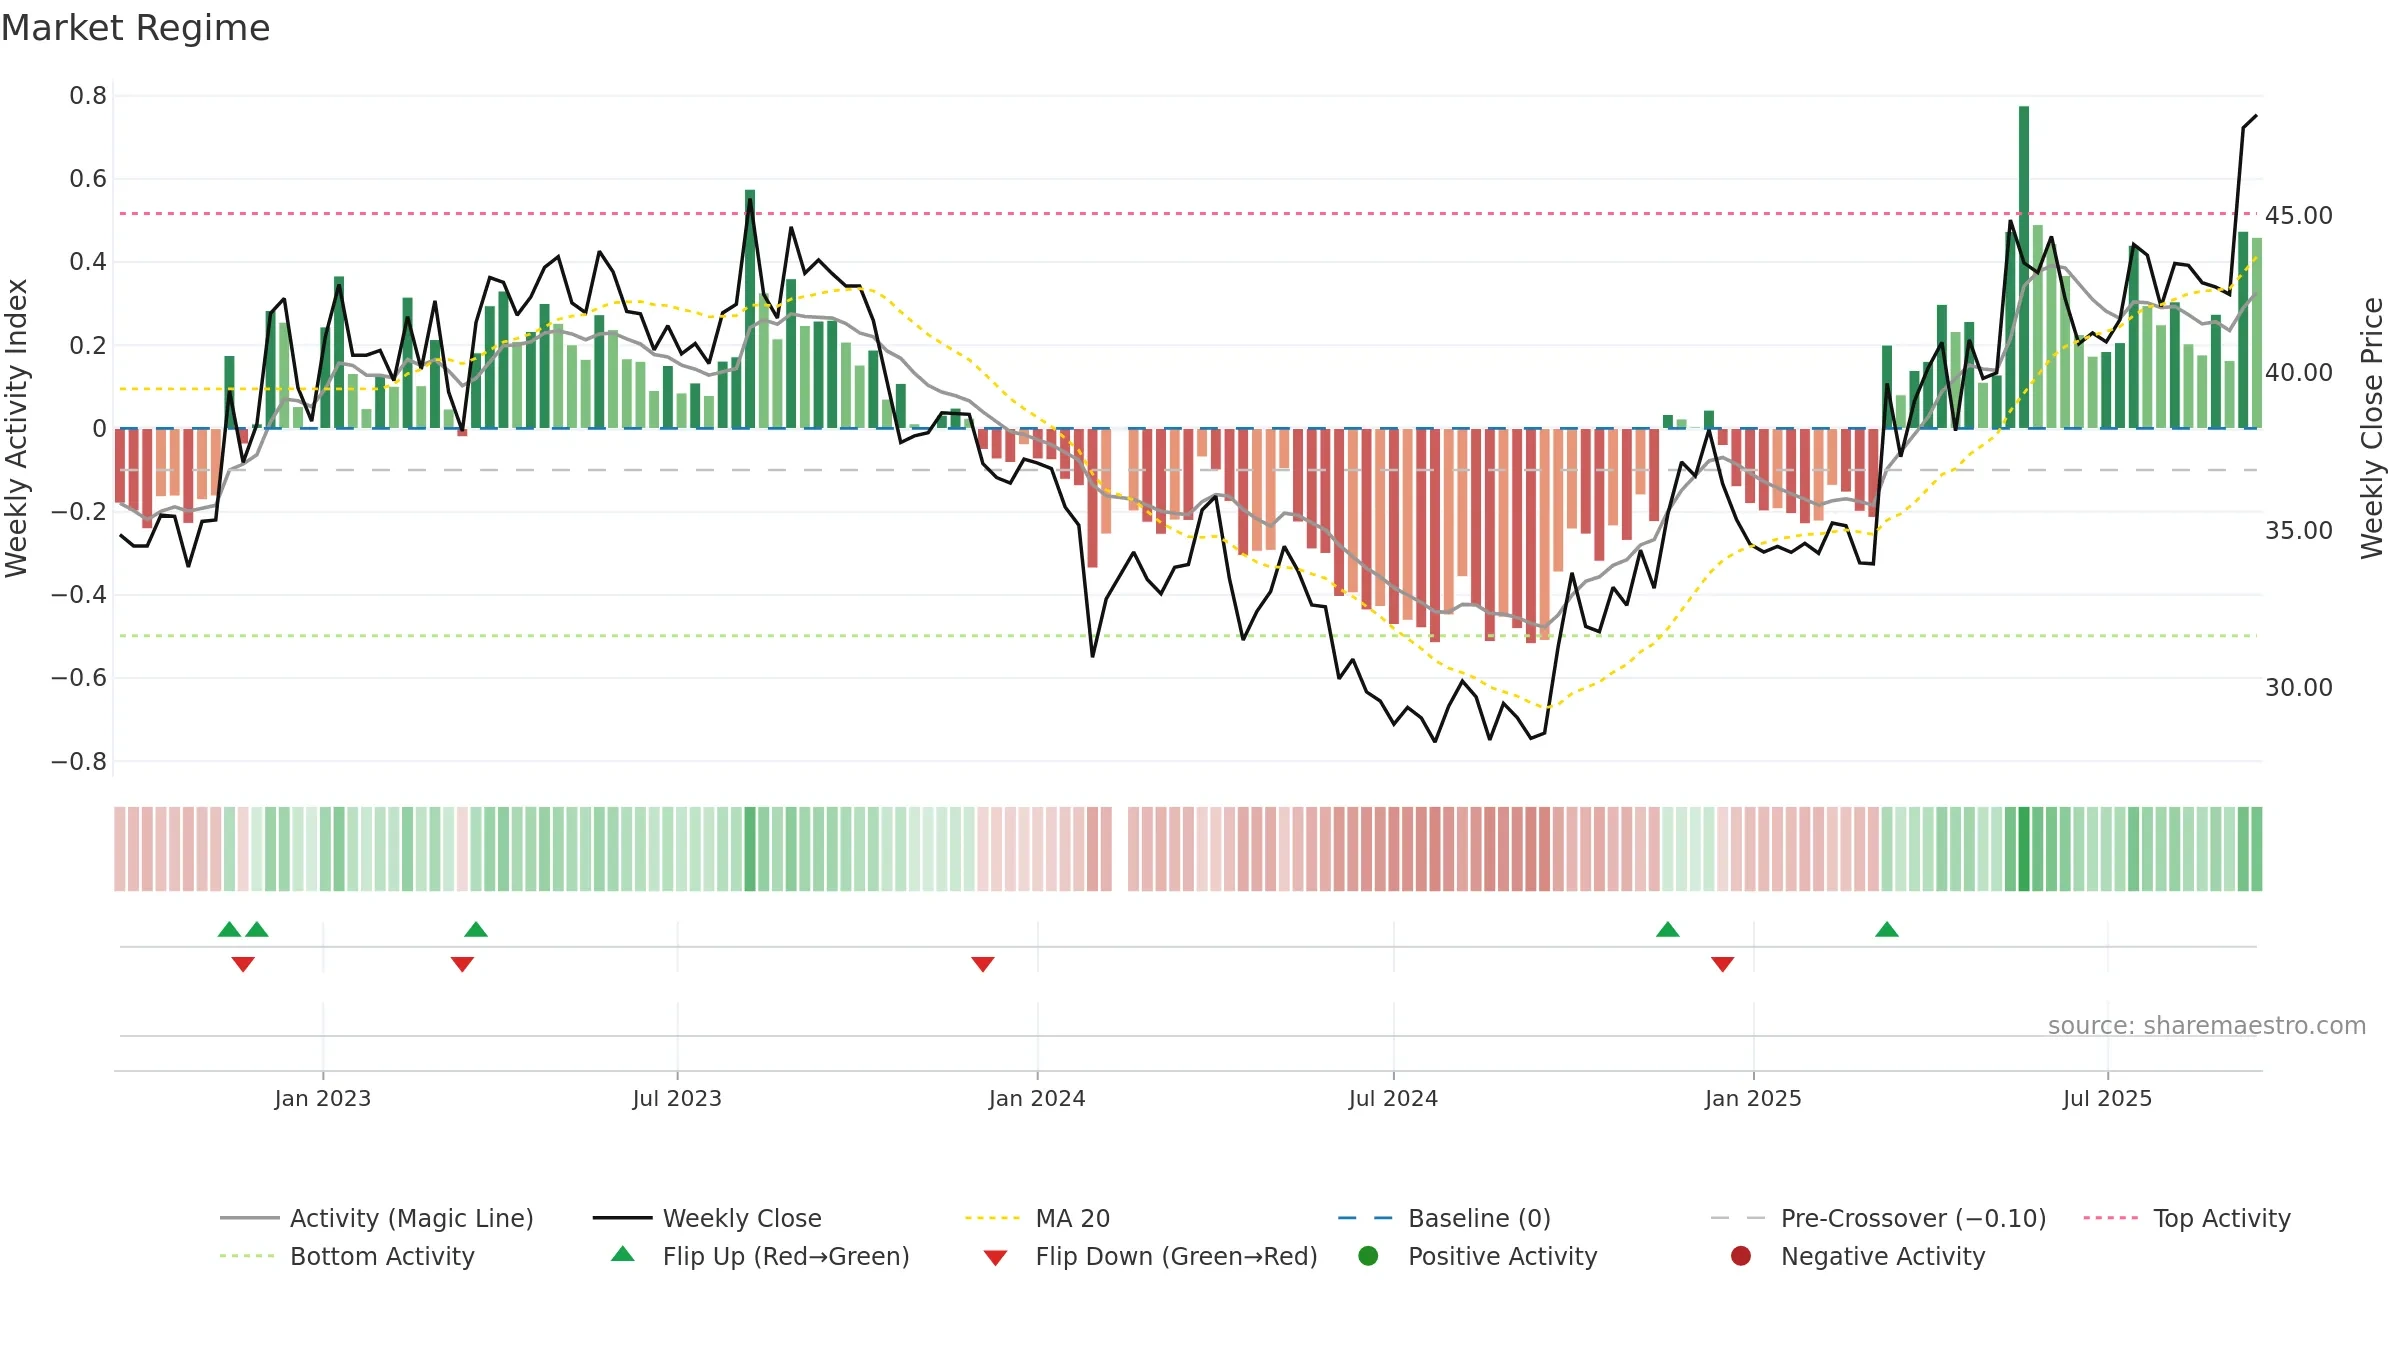Click the Jul 2023 axis label
Screen dimensions: 2400x1350
pos(677,1098)
